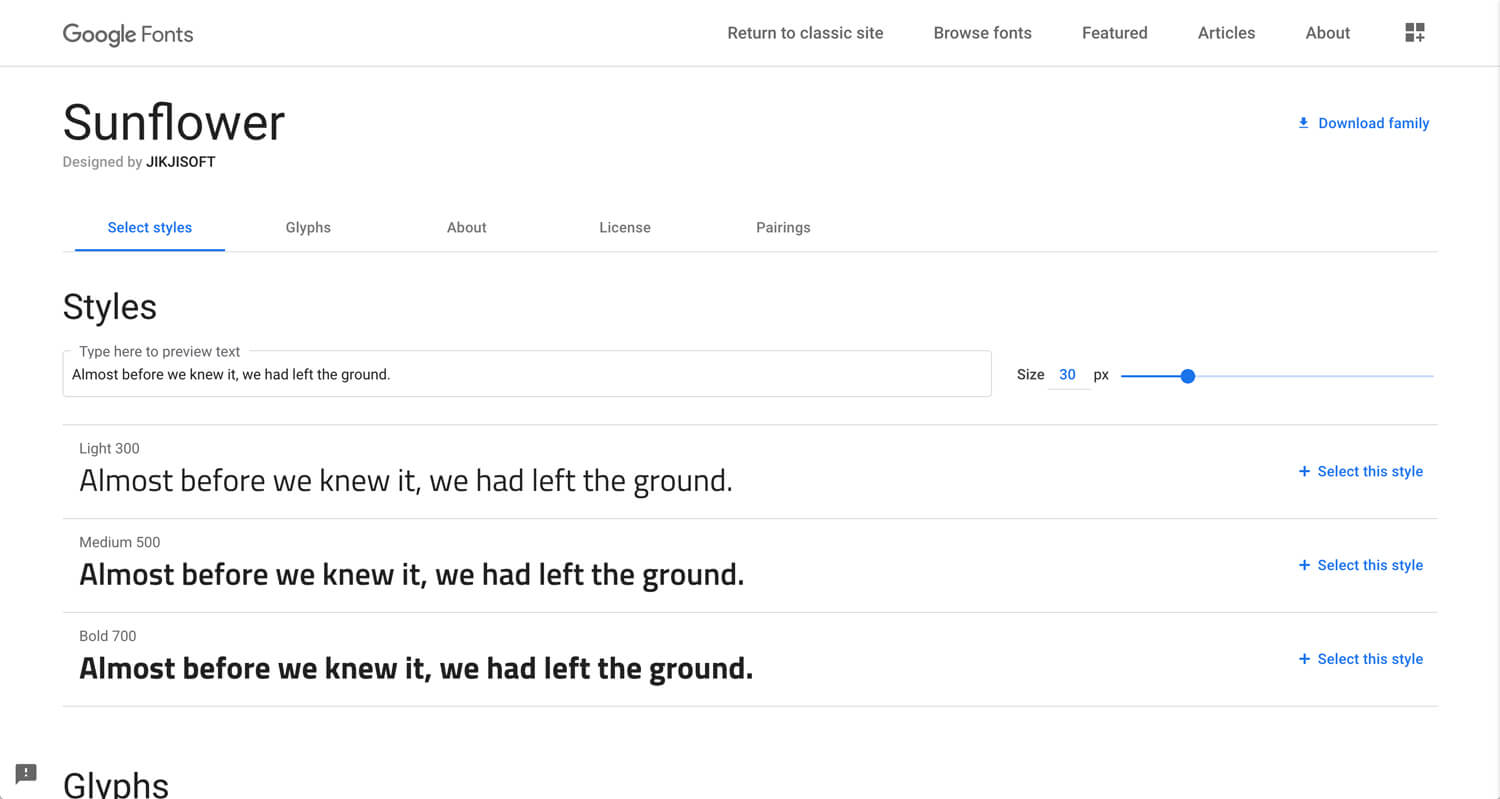Click the Glyphs section heading at bottom
This screenshot has height=799, width=1500.
pos(116,784)
